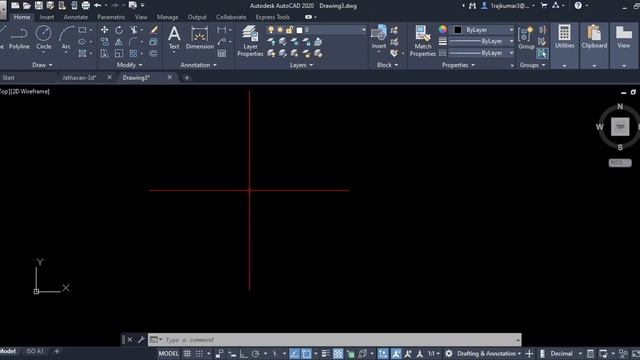Open the layer 0 dropdown list

(317, 30)
